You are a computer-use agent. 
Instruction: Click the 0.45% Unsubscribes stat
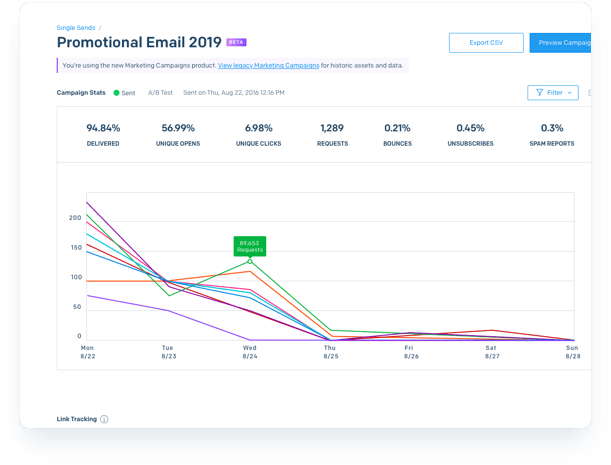coord(470,135)
